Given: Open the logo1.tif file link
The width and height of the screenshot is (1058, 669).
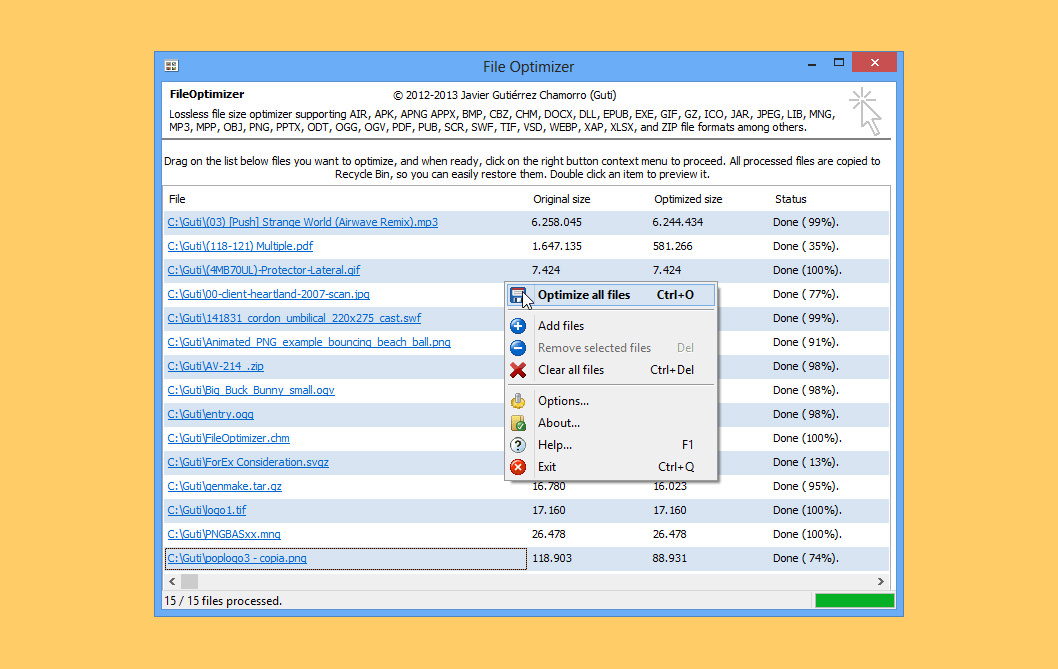Looking at the screenshot, I should coord(206,510).
